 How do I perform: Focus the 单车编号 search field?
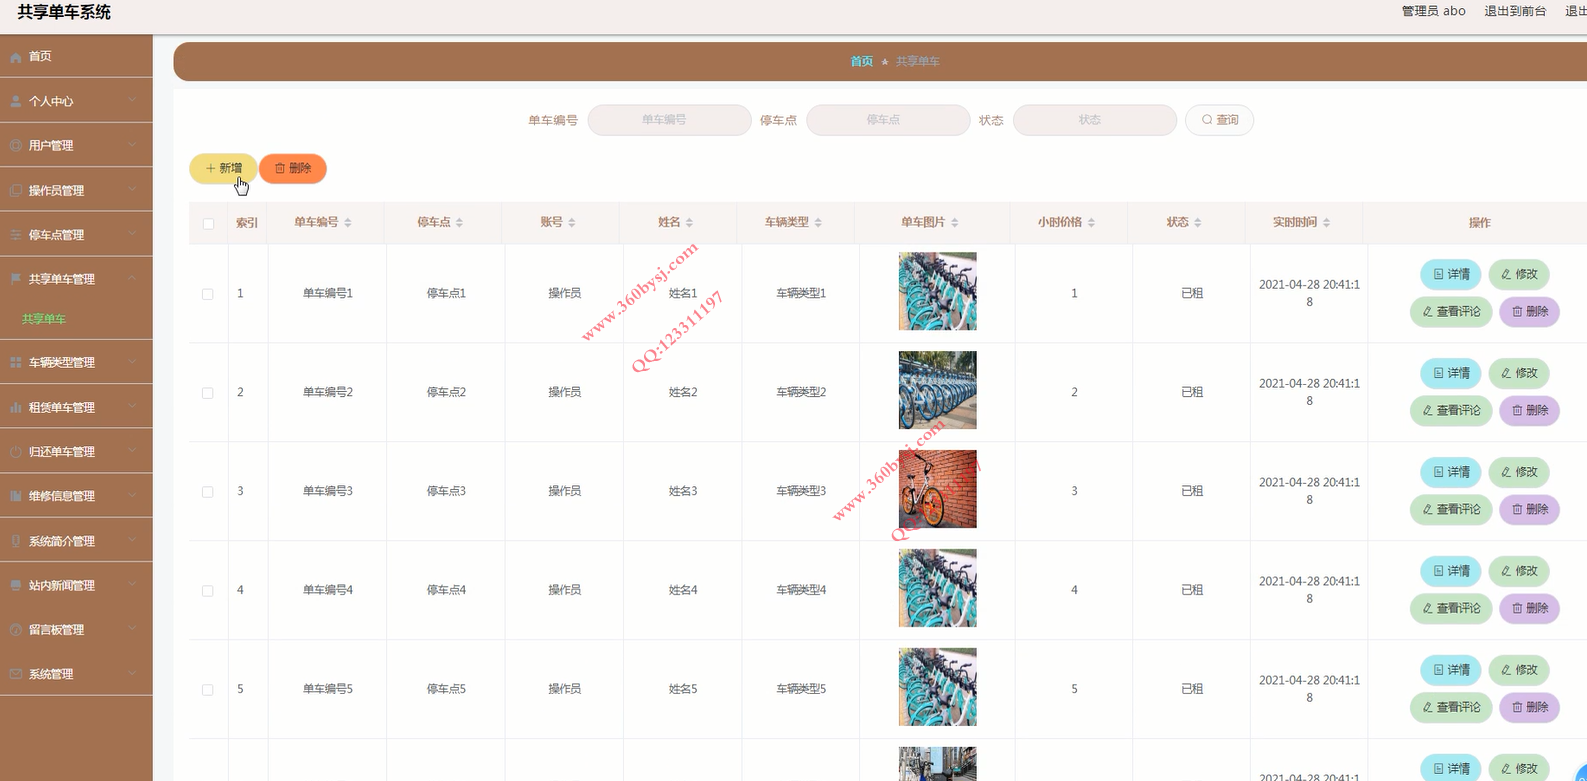[669, 120]
